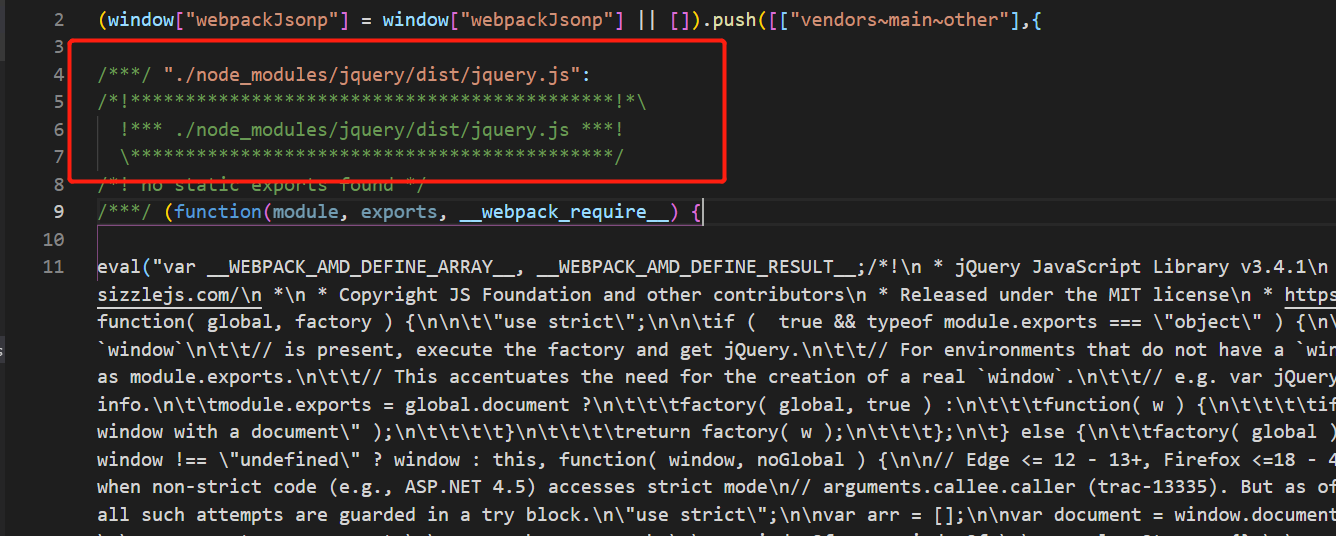Click the "module" parameter on line 9

(x=306, y=212)
